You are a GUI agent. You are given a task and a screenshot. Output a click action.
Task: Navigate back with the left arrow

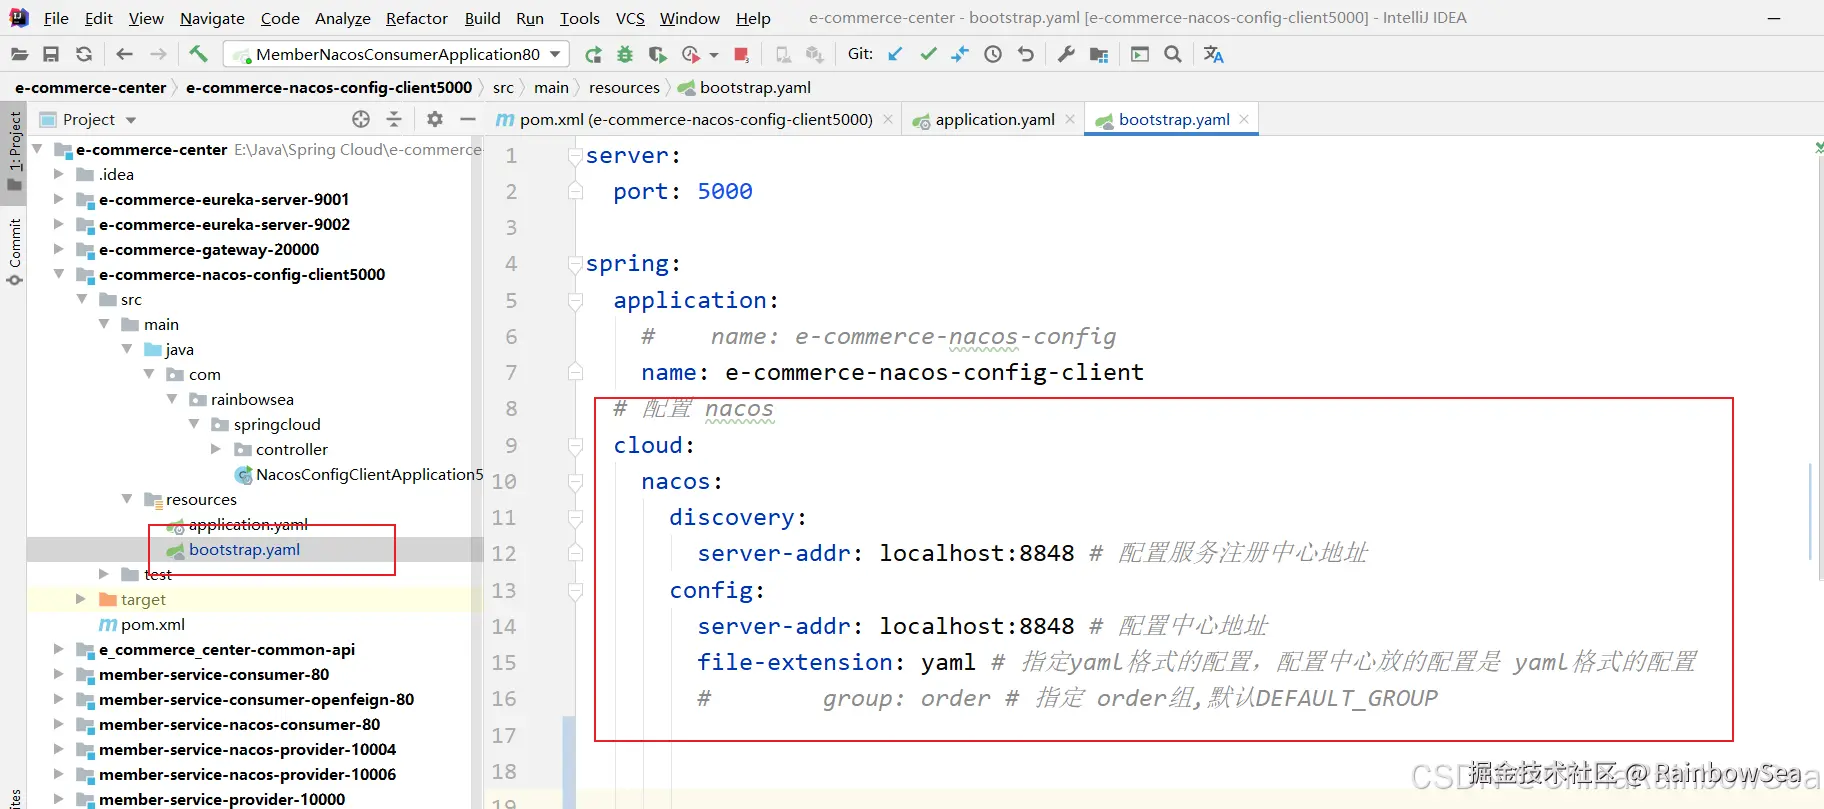pyautogui.click(x=124, y=54)
